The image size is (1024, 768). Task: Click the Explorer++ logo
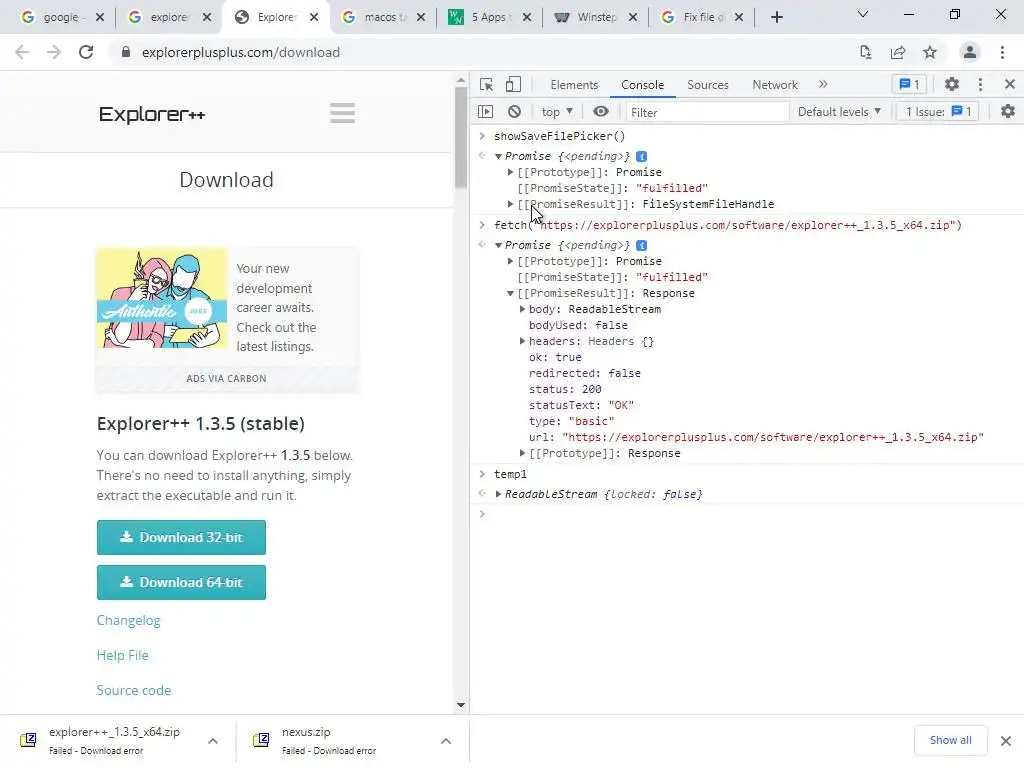(x=152, y=114)
